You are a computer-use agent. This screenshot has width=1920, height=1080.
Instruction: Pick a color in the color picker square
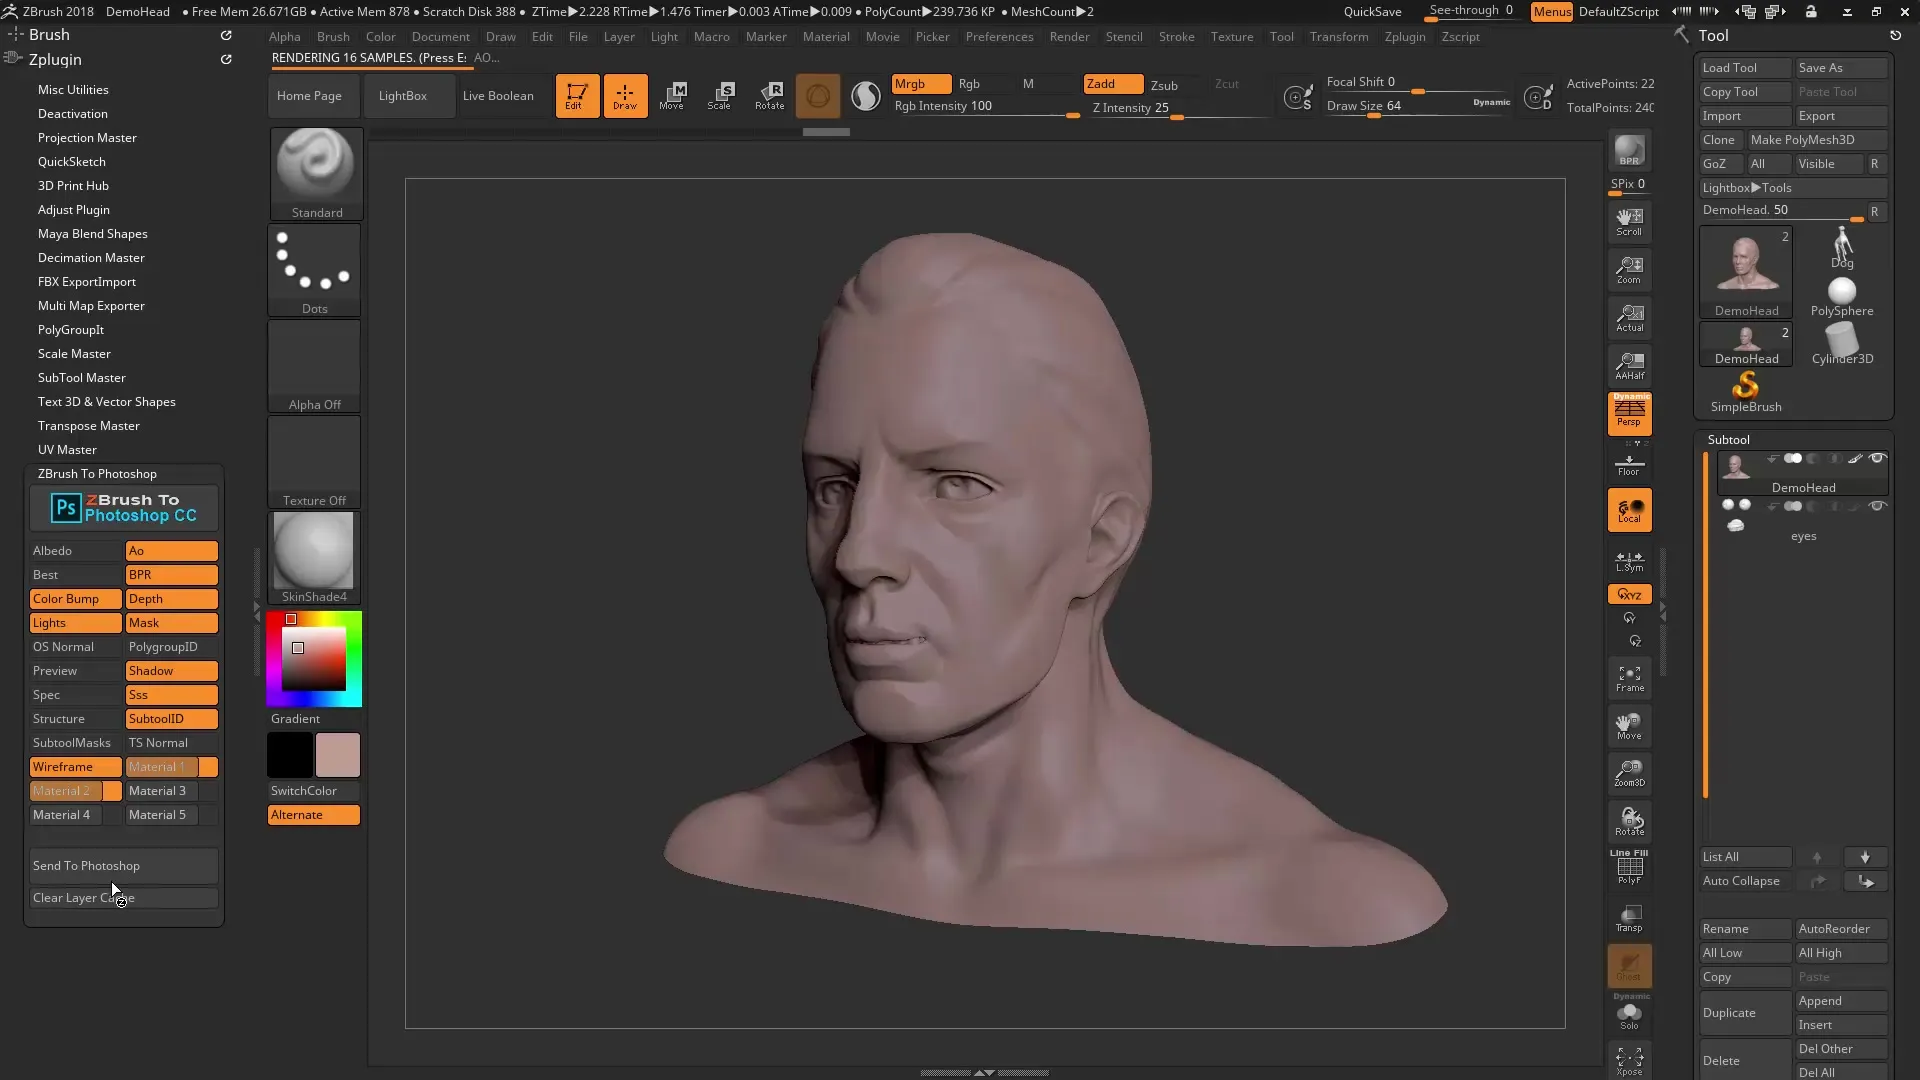[314, 659]
